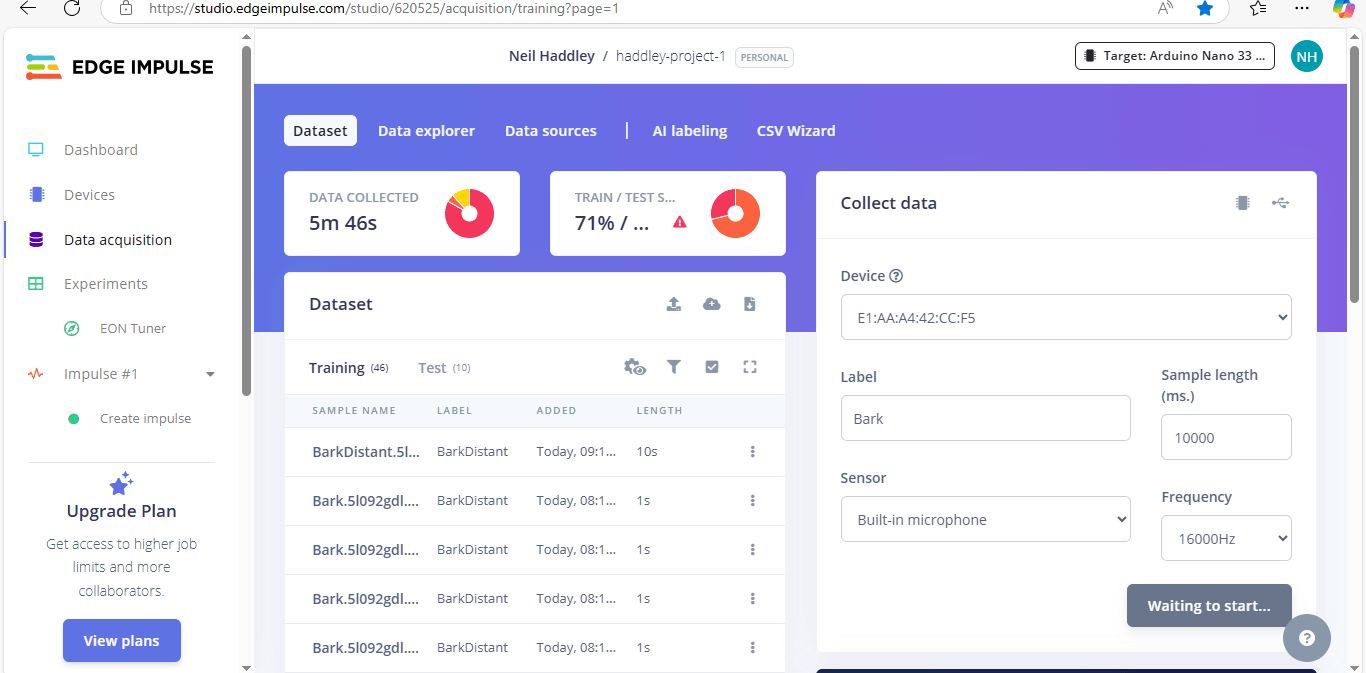Click the filter samples funnel icon
The width and height of the screenshot is (1366, 673).
(674, 367)
